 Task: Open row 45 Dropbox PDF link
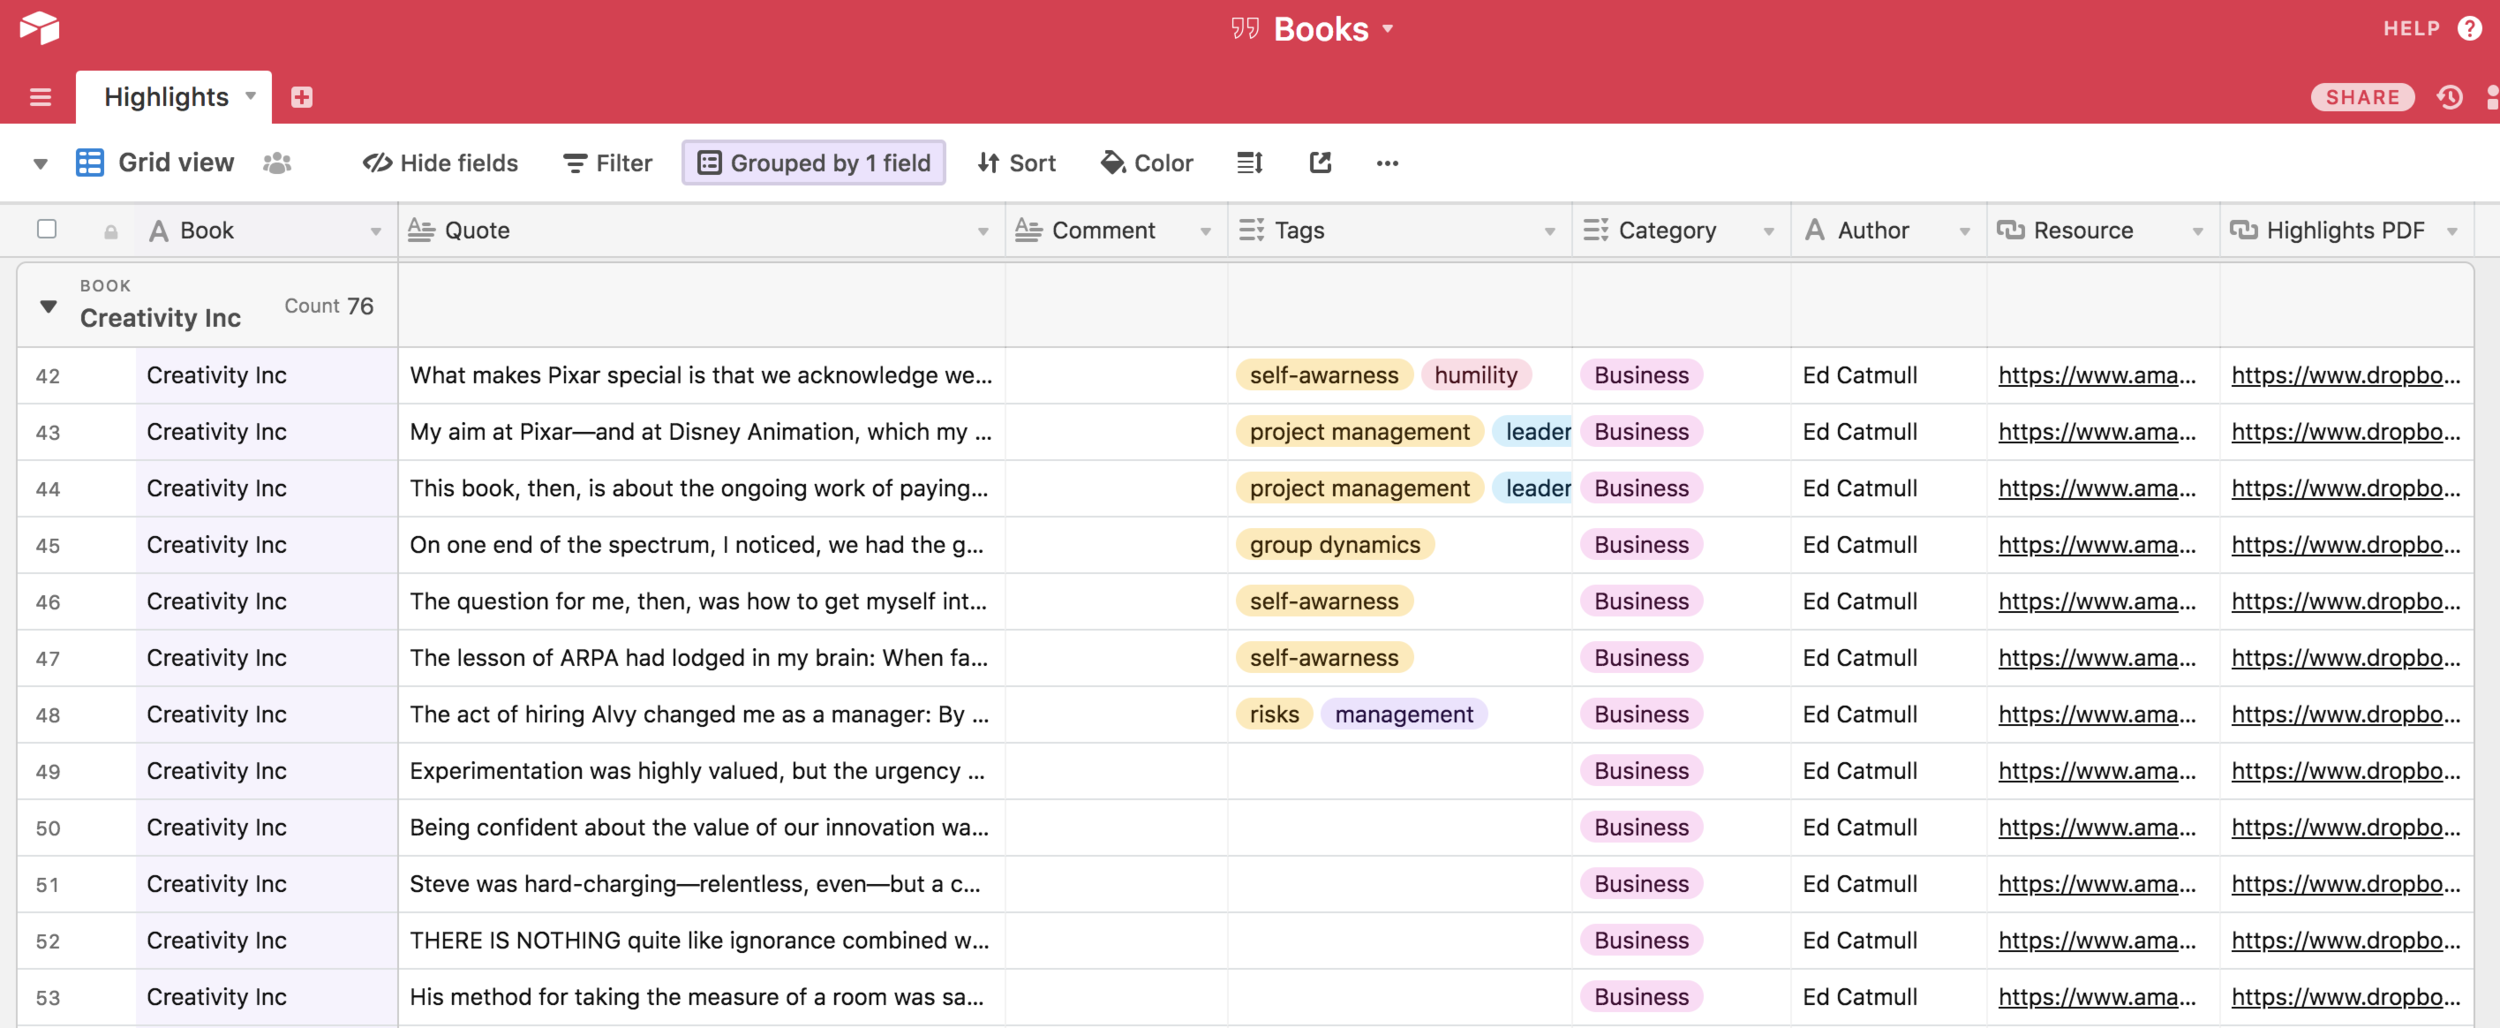point(2346,545)
